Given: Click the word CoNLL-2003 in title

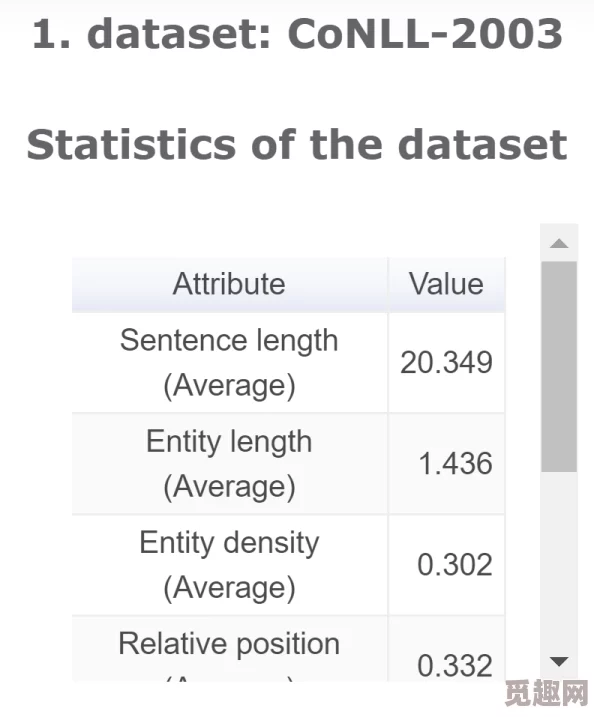Looking at the screenshot, I should (425, 34).
